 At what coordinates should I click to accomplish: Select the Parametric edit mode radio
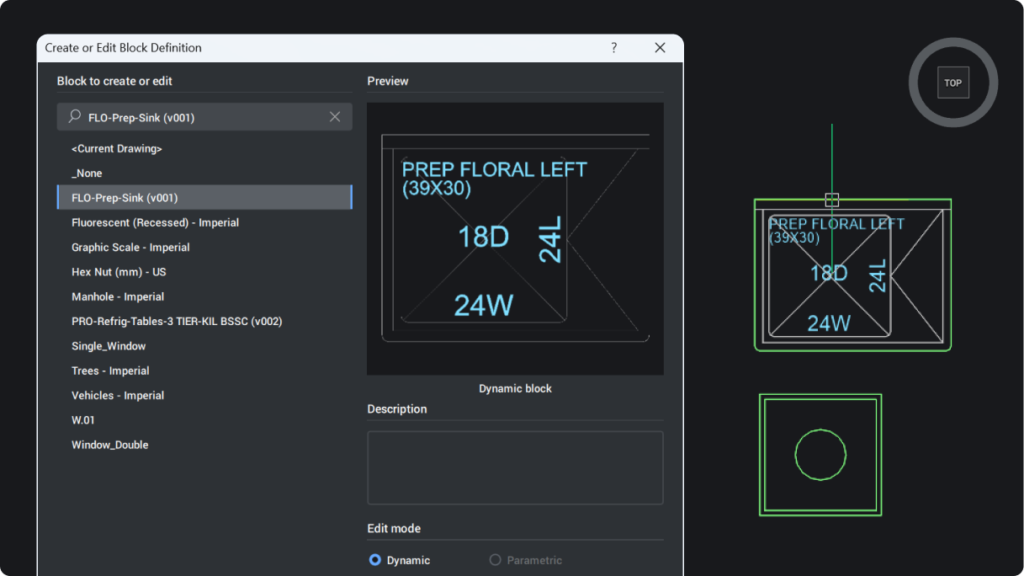tap(495, 560)
